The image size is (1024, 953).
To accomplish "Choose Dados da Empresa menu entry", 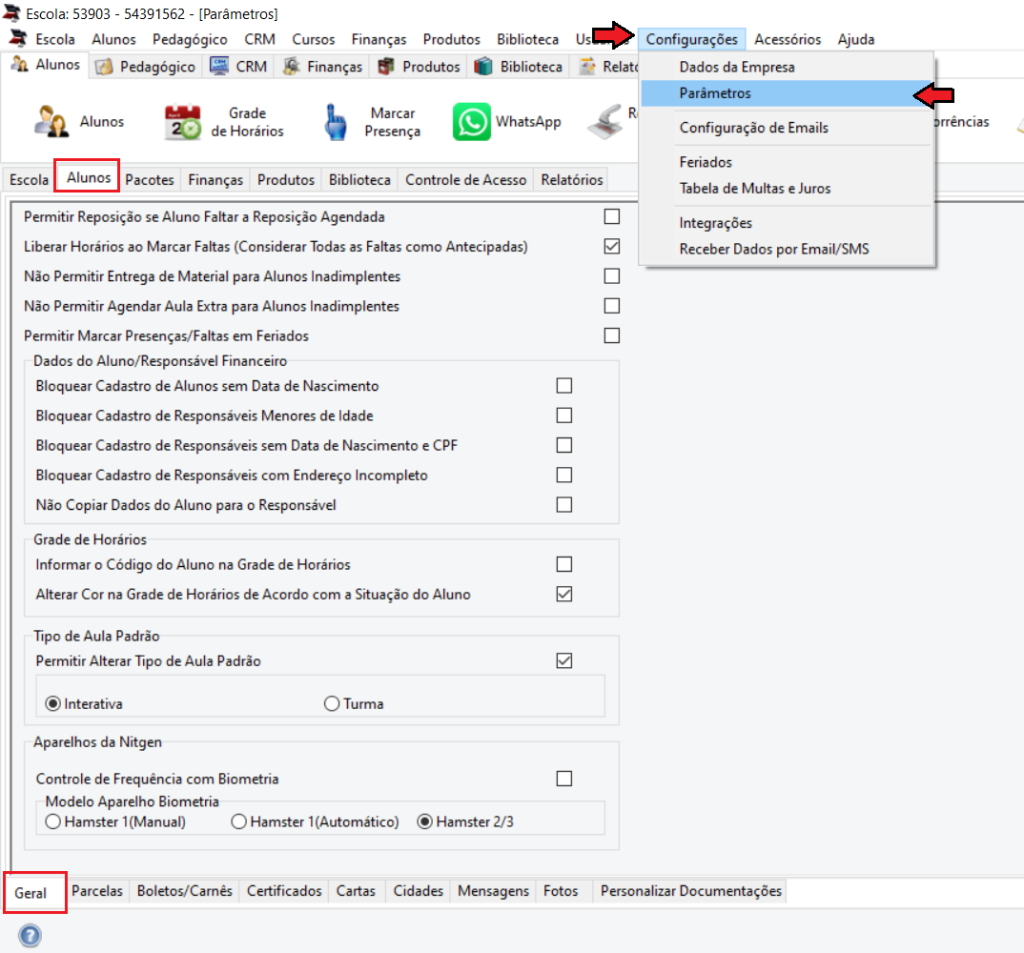I will 786,67.
